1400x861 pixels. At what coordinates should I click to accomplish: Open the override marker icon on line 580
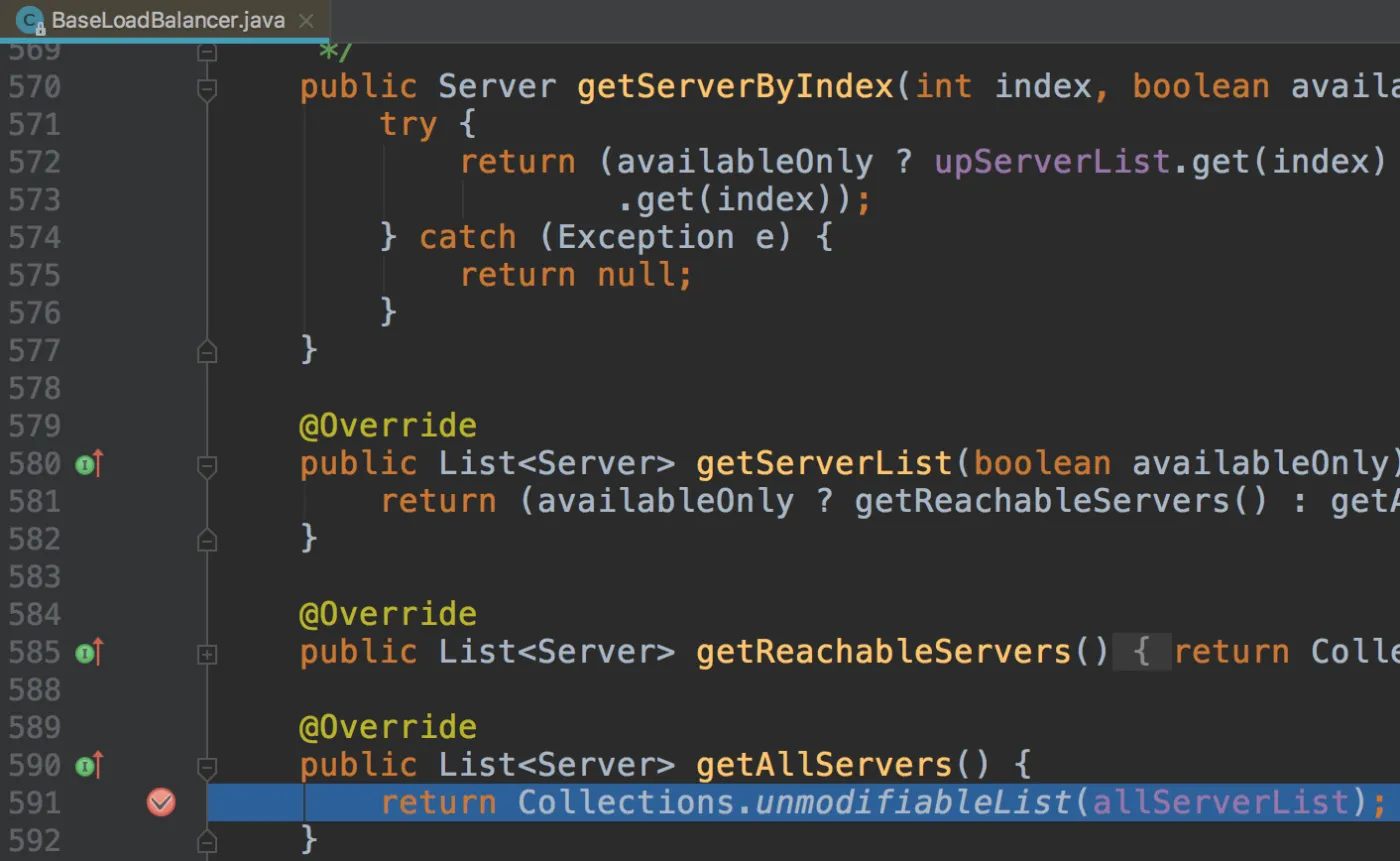(x=90, y=464)
